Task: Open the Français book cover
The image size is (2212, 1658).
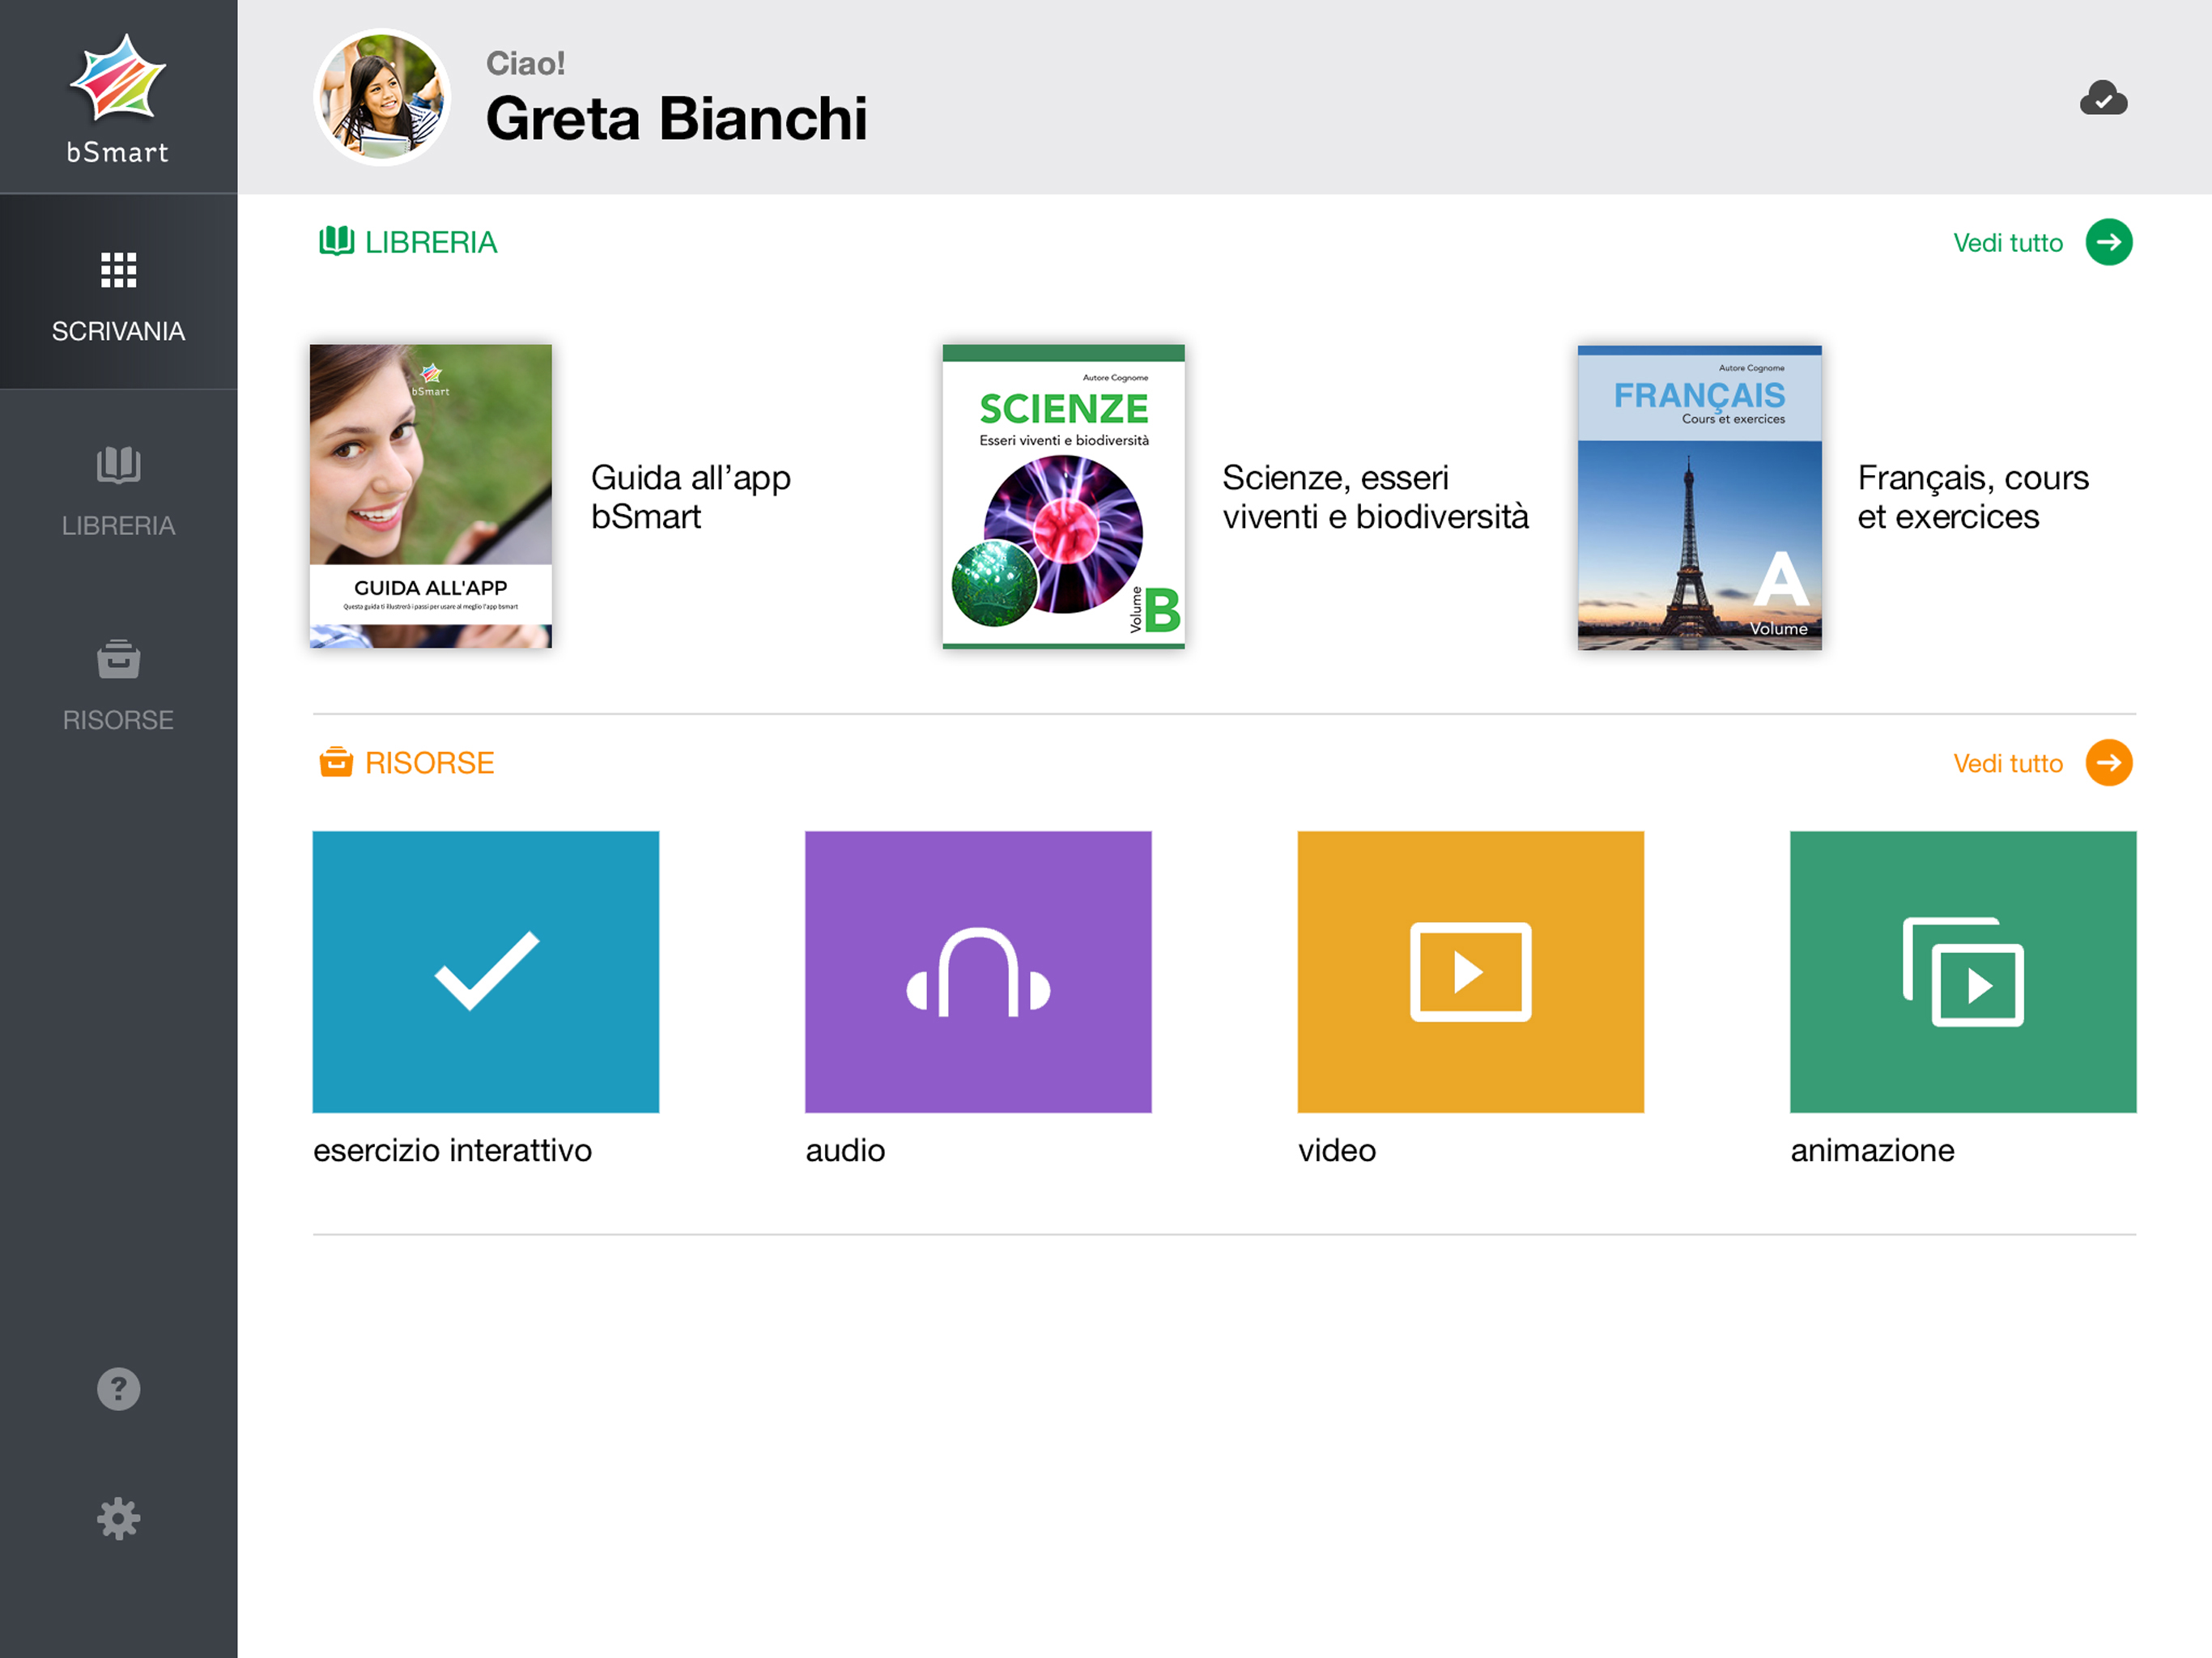Action: point(1699,496)
